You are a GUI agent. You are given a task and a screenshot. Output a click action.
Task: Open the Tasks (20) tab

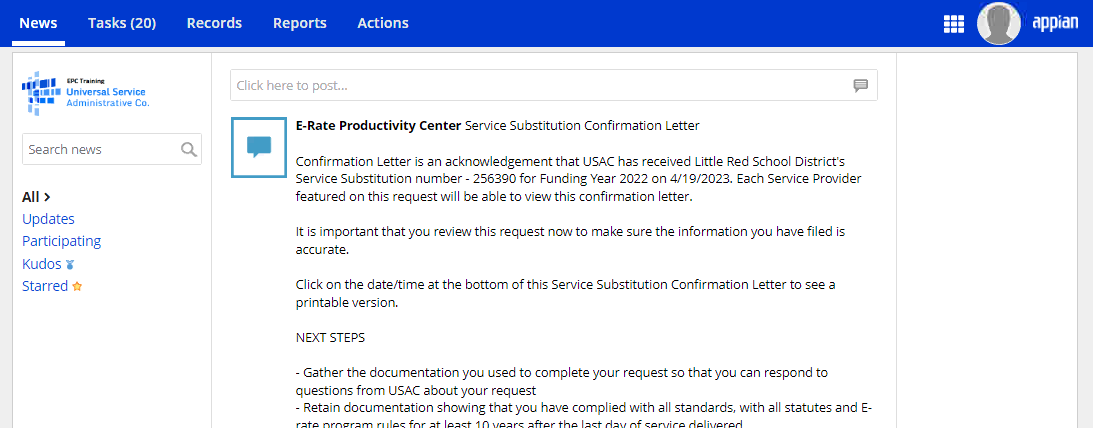tap(122, 23)
